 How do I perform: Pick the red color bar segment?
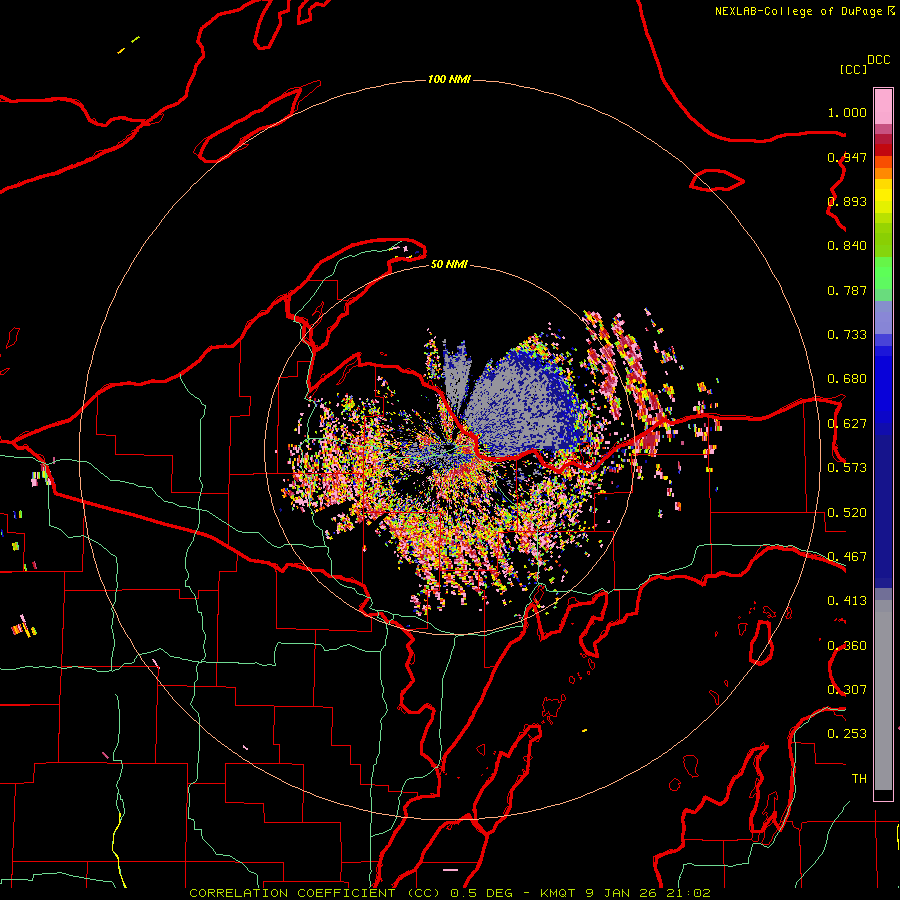(883, 150)
